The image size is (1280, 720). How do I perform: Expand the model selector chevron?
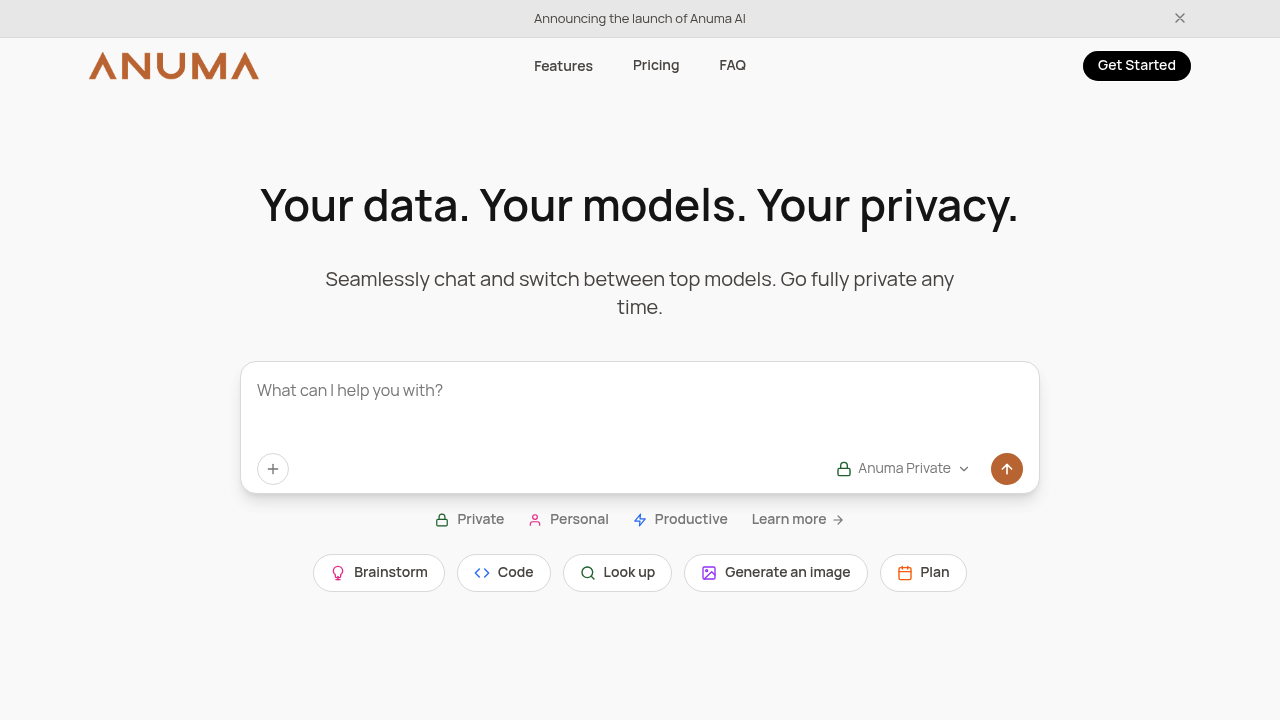(963, 468)
